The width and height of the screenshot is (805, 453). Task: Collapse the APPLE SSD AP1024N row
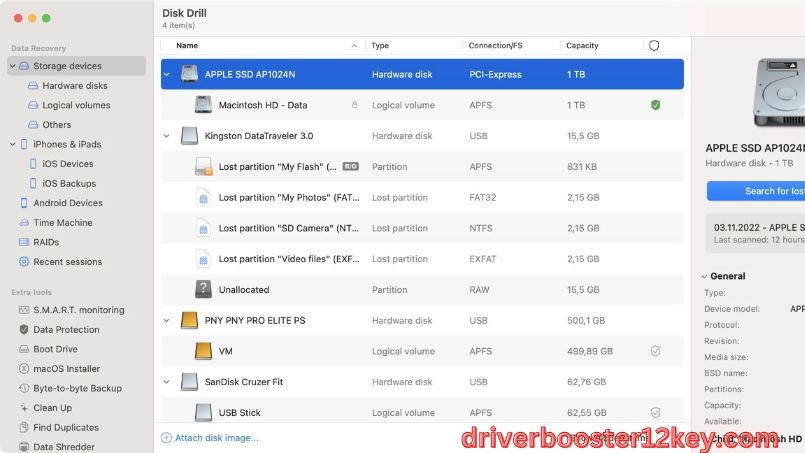[x=166, y=74]
